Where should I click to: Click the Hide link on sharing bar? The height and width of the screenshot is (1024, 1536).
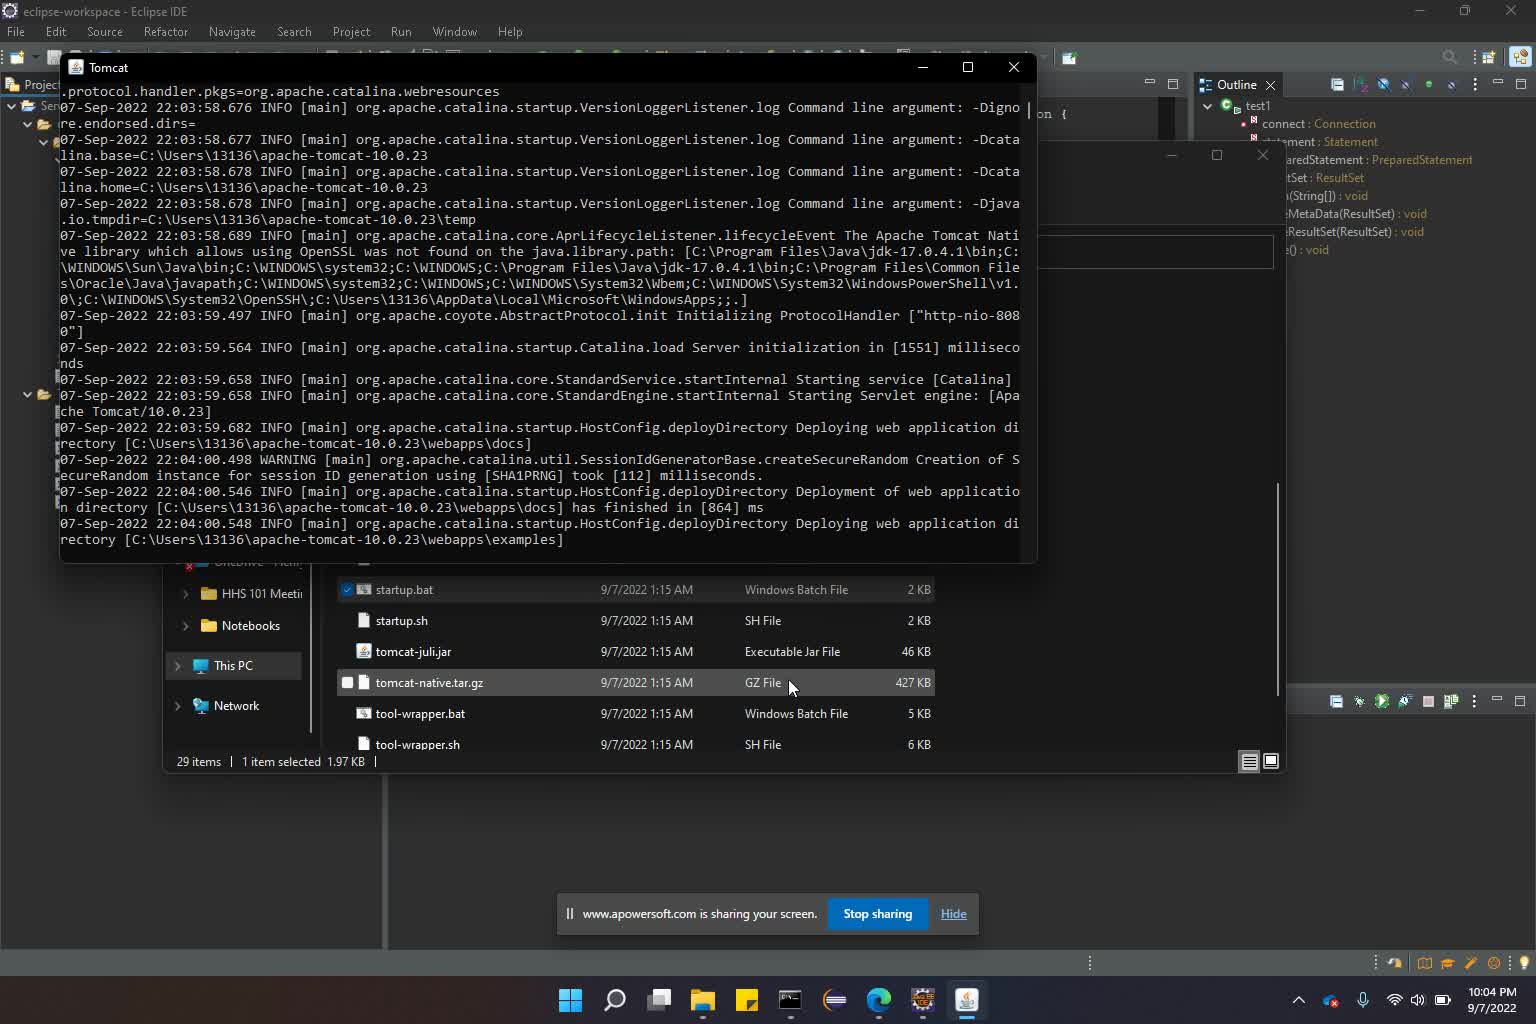[x=953, y=914]
